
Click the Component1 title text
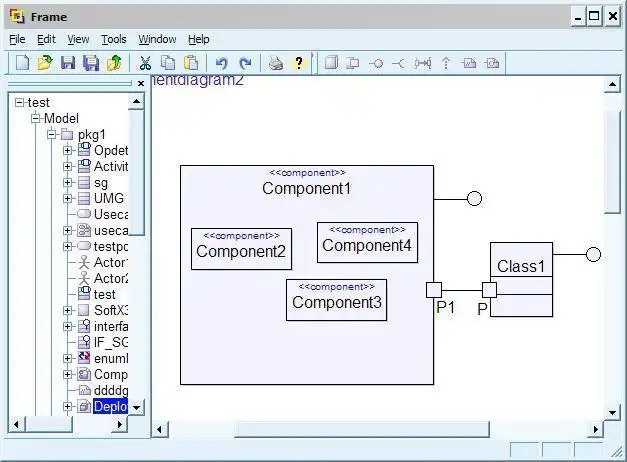tap(307, 188)
